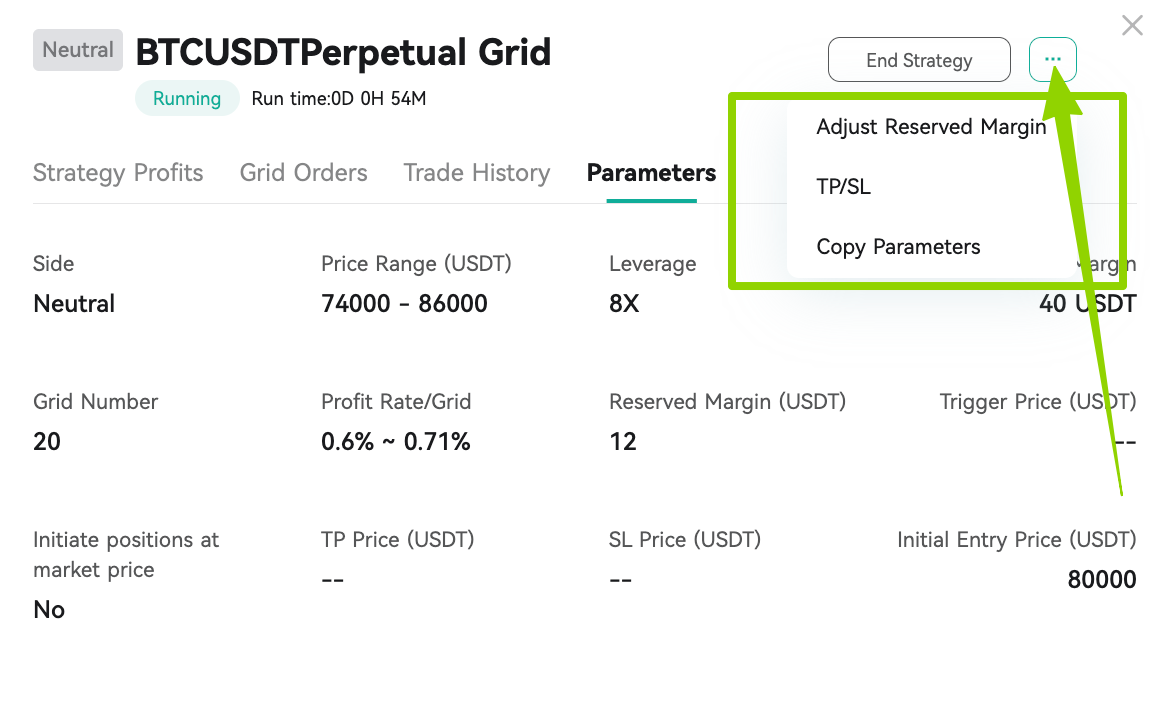Select Adjust Reserved Margin menu option
Viewport: 1170px width, 722px height.
[931, 127]
